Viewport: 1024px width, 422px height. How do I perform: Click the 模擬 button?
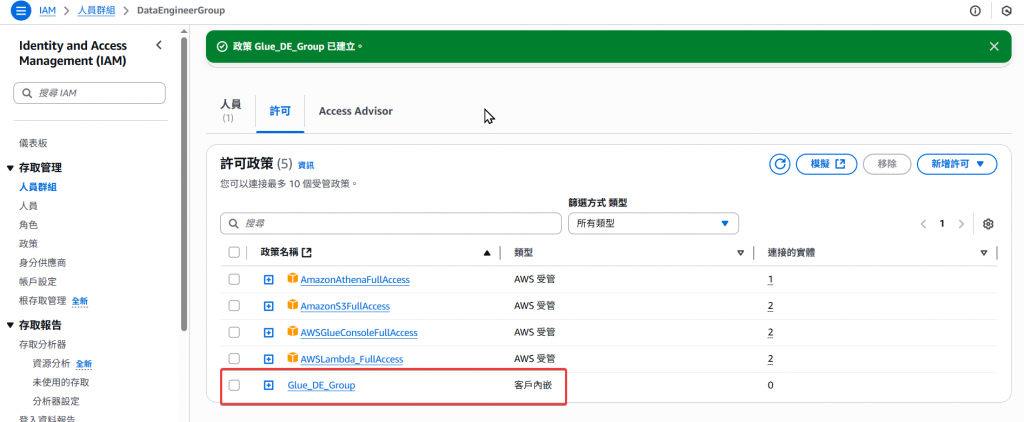point(827,164)
